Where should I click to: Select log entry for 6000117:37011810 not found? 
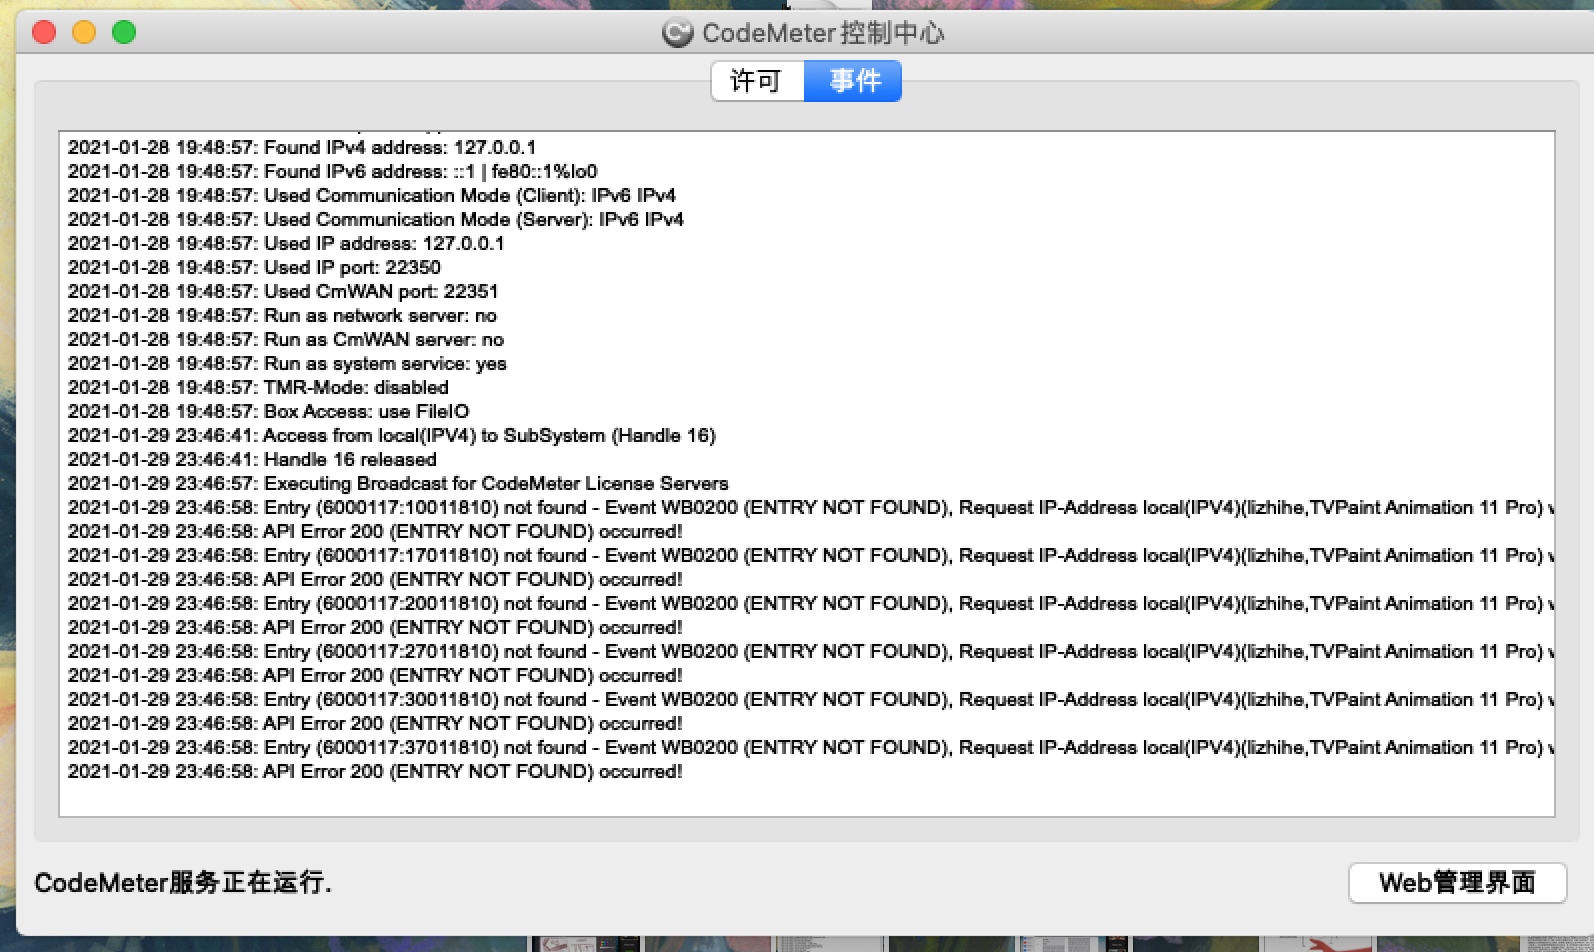[810, 747]
